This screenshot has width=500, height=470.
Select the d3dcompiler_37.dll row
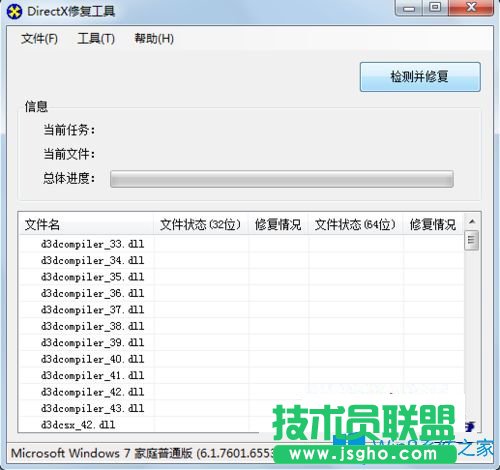click(x=241, y=310)
